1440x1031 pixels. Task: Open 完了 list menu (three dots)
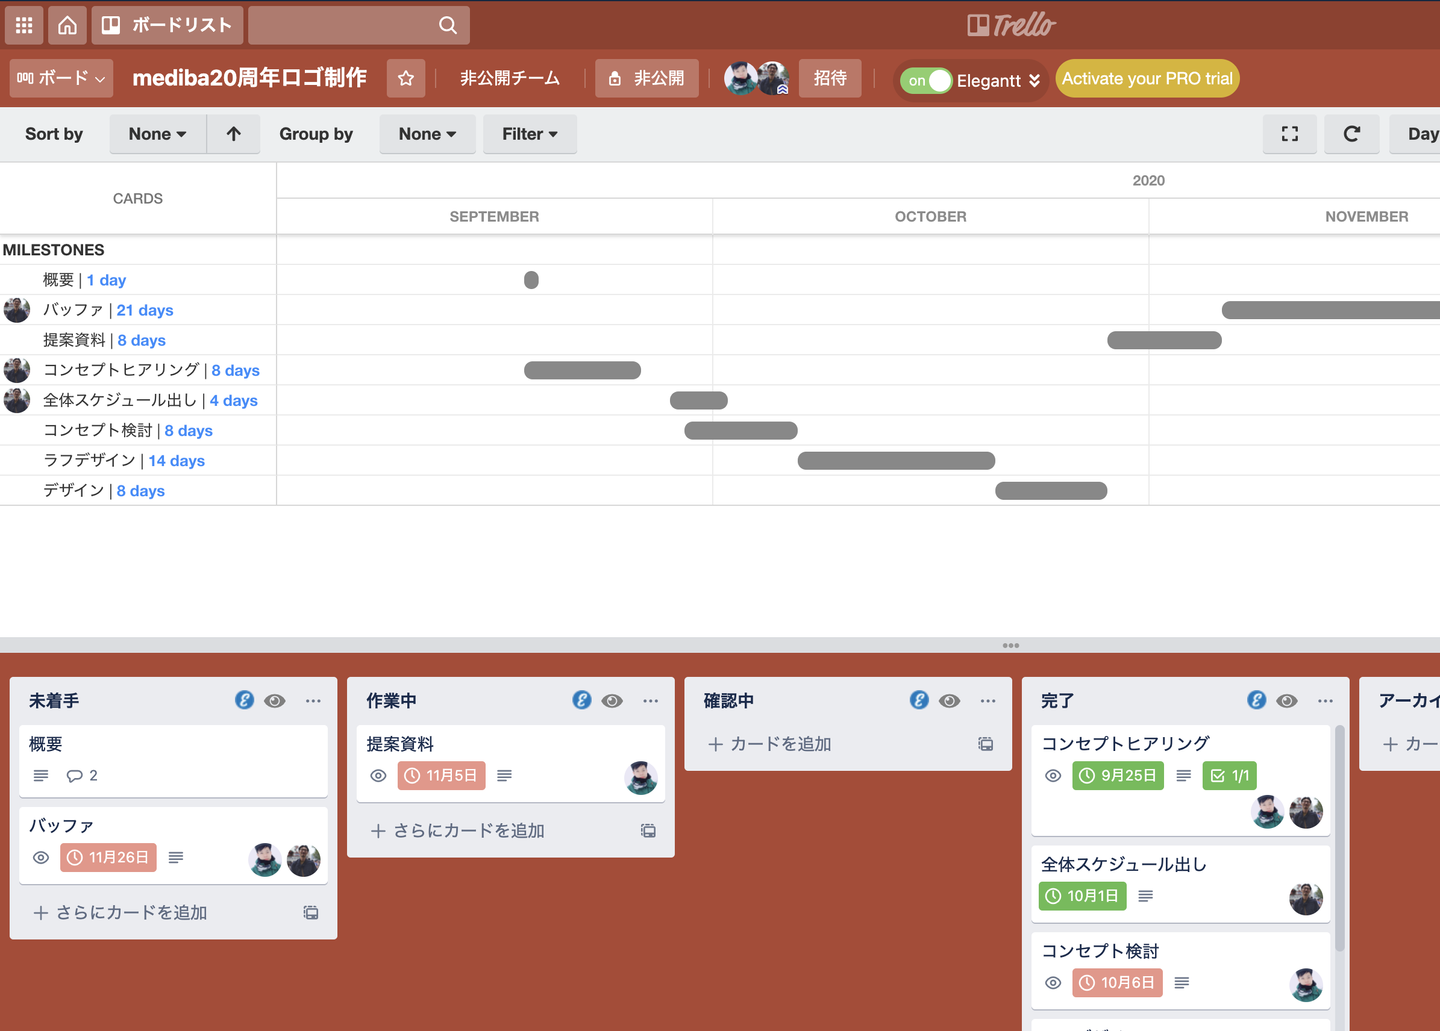1325,701
